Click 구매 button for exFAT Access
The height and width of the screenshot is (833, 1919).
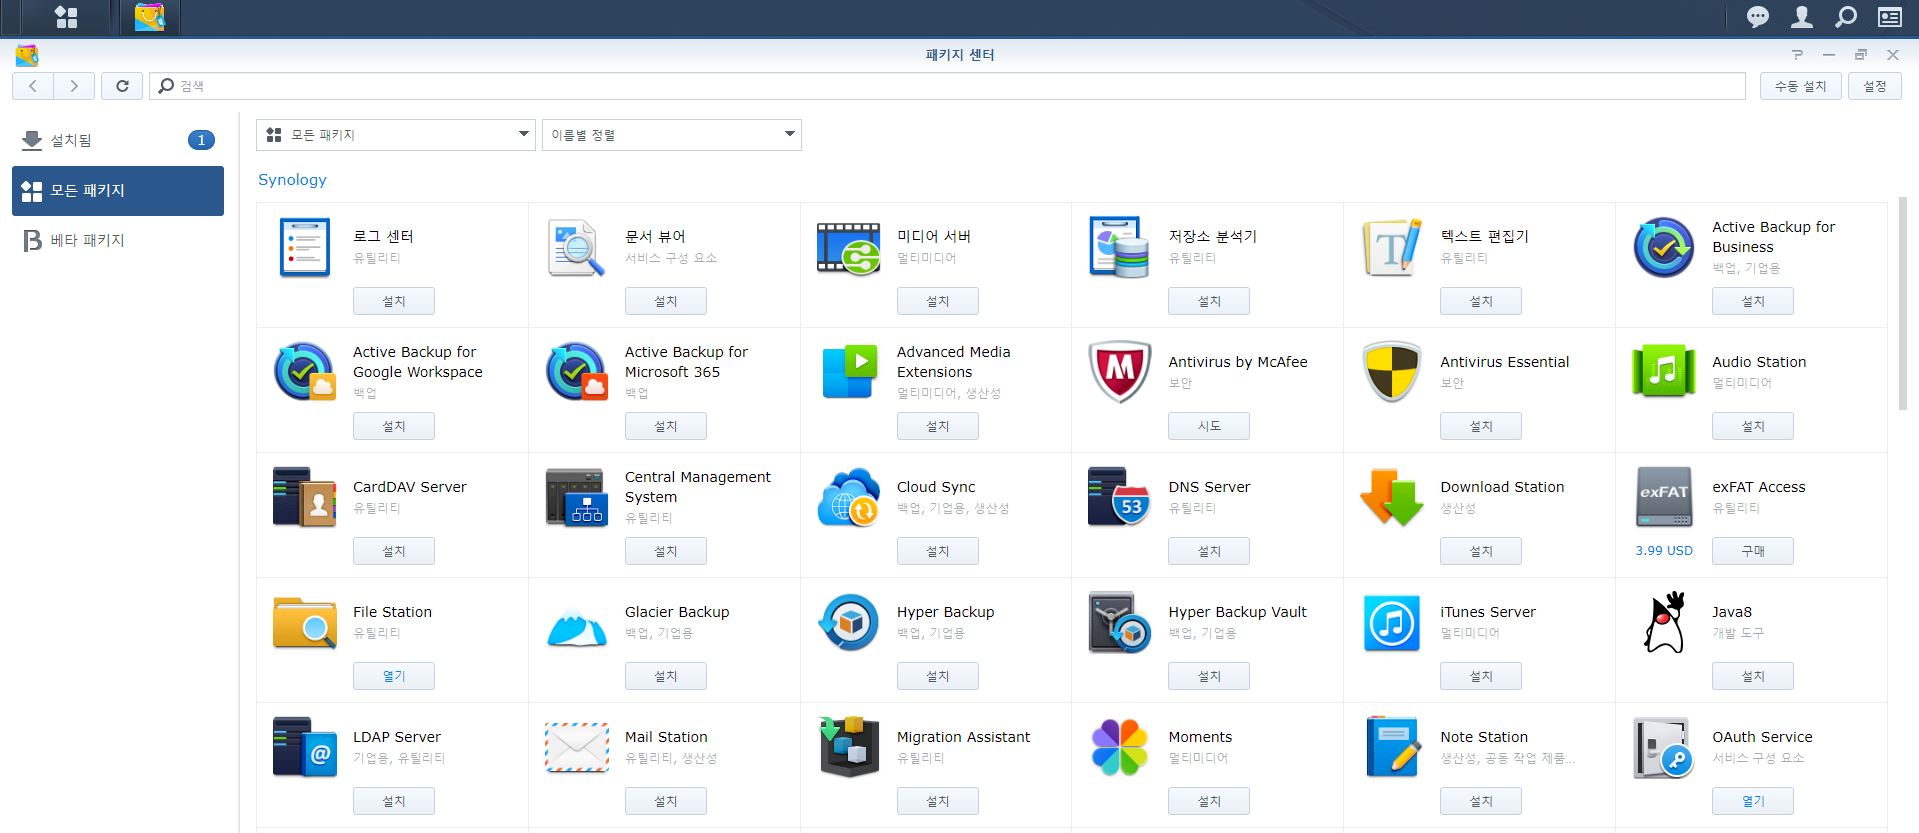1753,551
